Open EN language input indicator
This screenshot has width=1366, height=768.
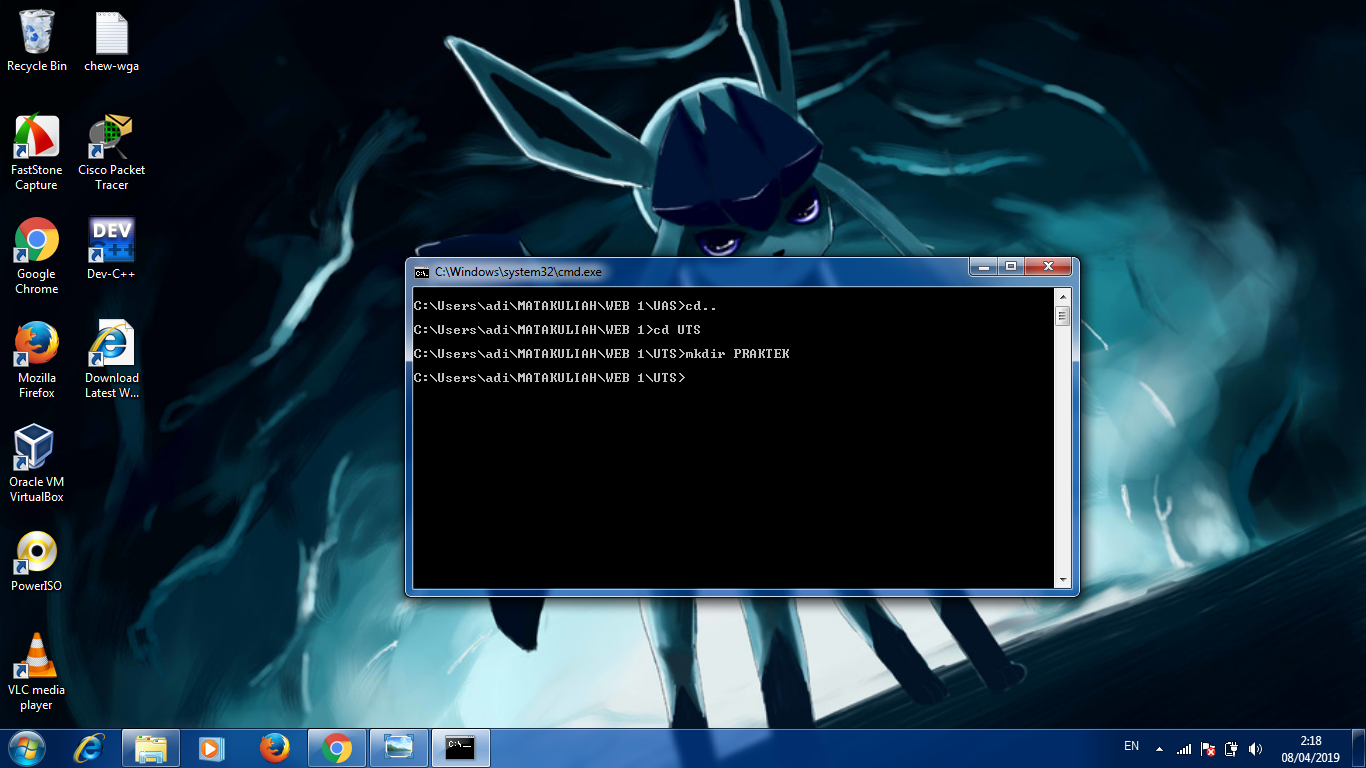coord(1131,746)
